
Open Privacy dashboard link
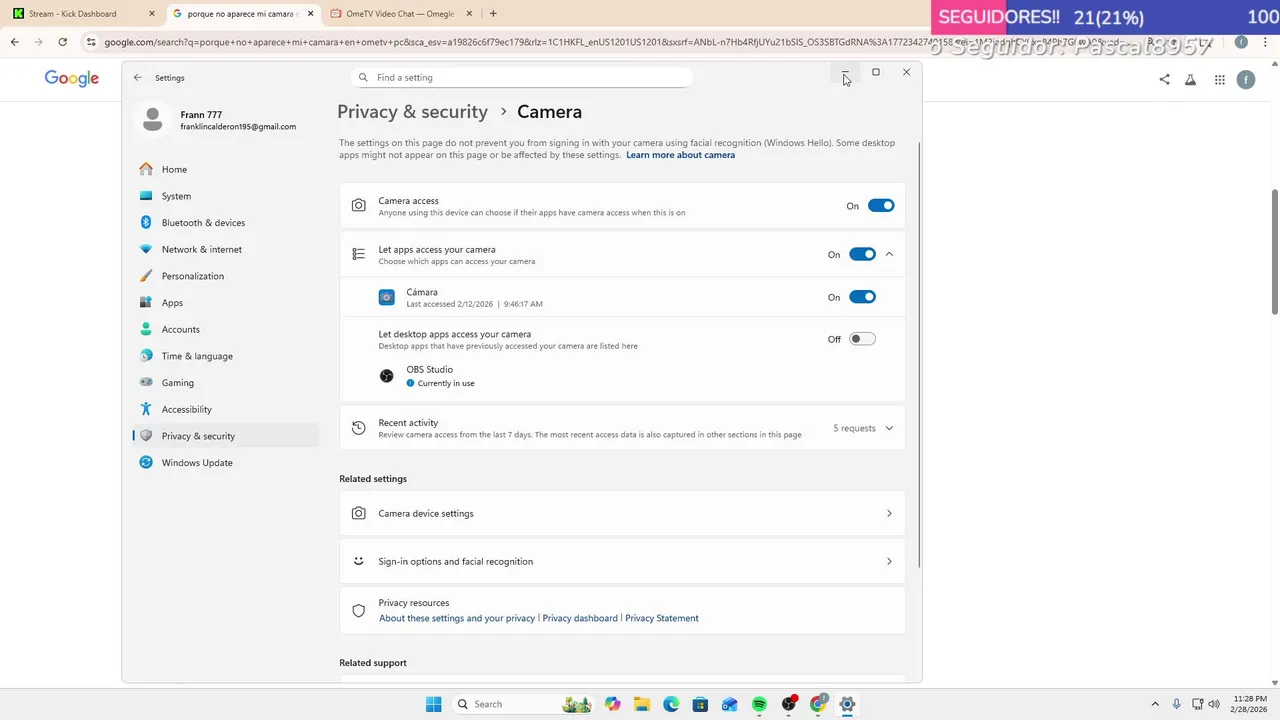click(580, 618)
